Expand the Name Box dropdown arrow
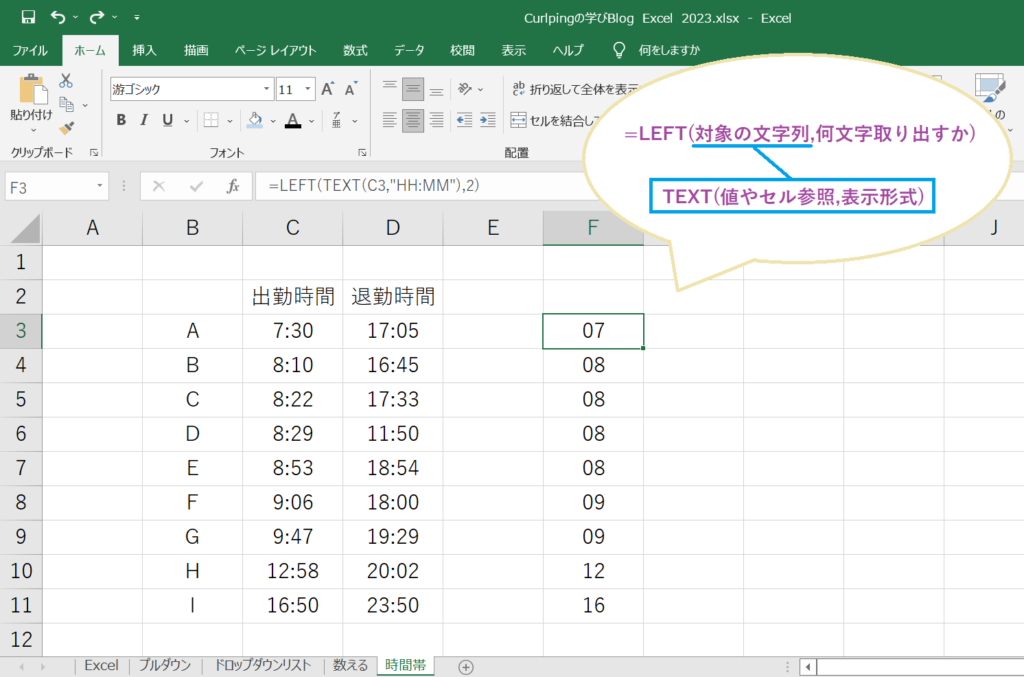 coord(99,187)
